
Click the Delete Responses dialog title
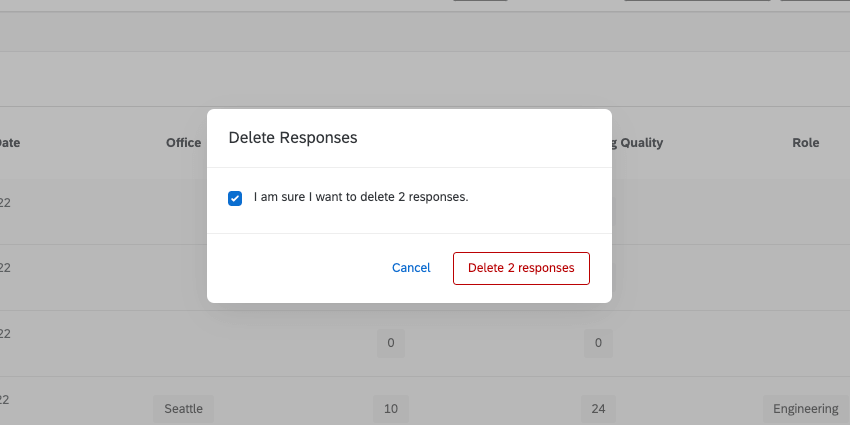tap(293, 138)
